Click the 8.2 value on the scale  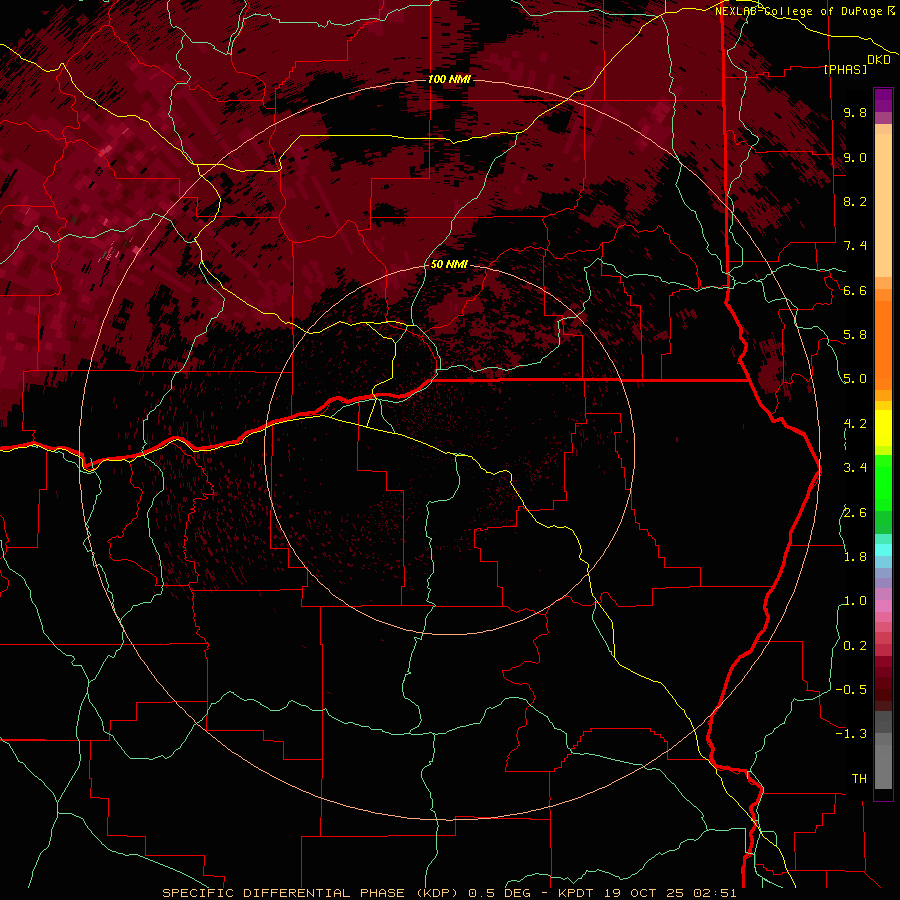[855, 201]
